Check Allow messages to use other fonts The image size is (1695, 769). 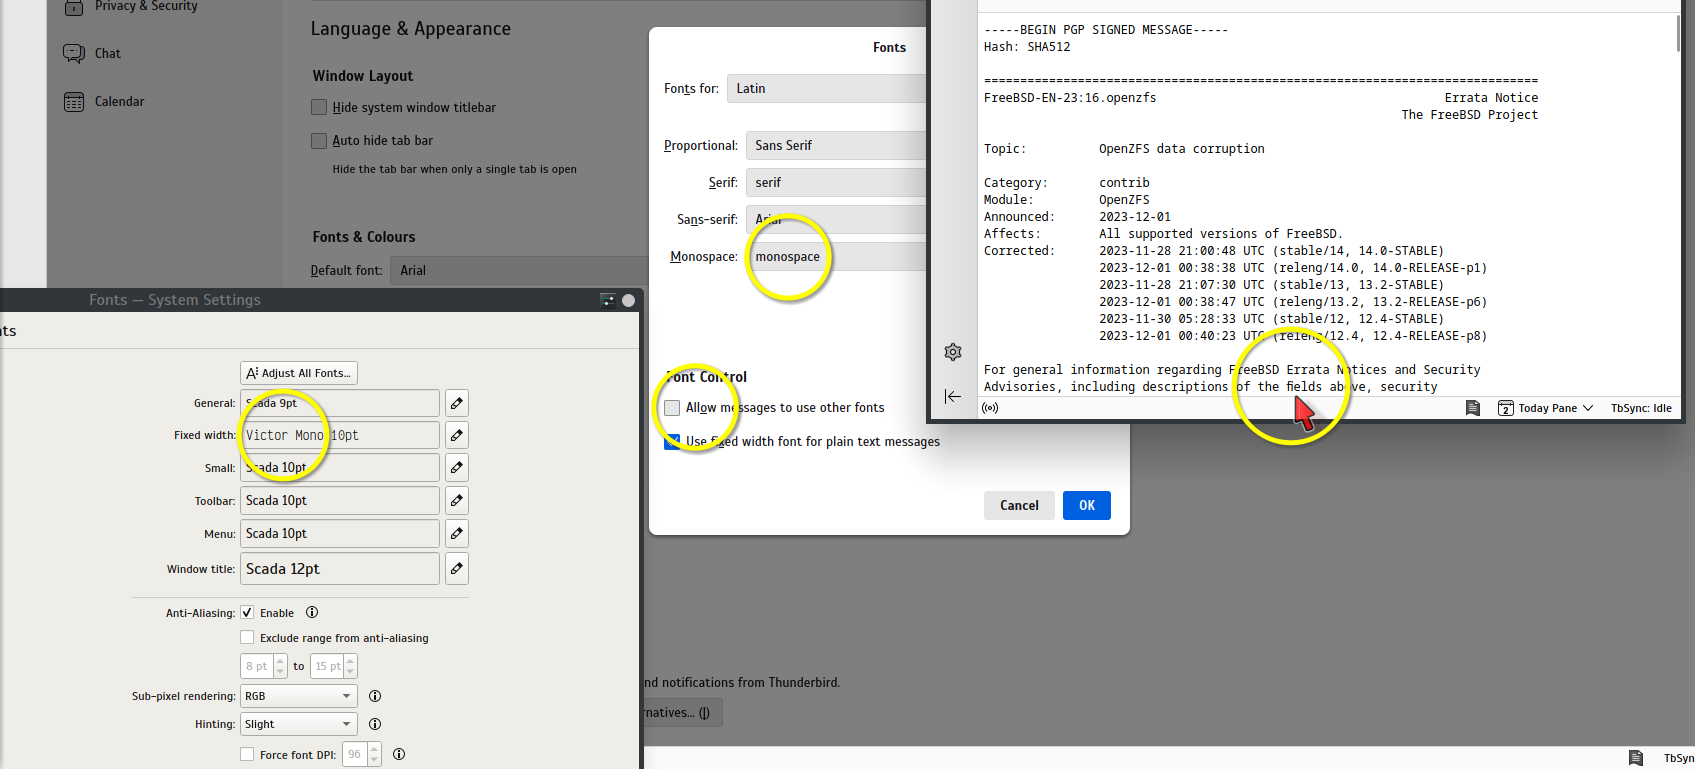672,408
